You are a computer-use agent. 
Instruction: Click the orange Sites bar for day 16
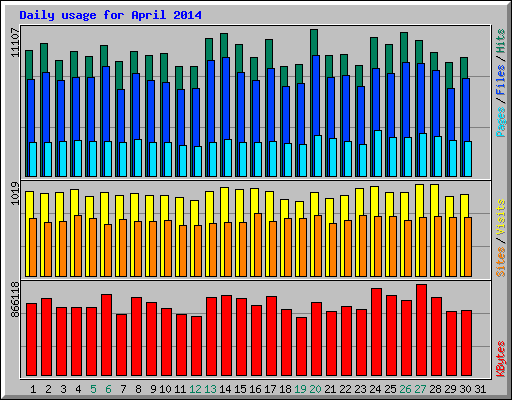258,245
